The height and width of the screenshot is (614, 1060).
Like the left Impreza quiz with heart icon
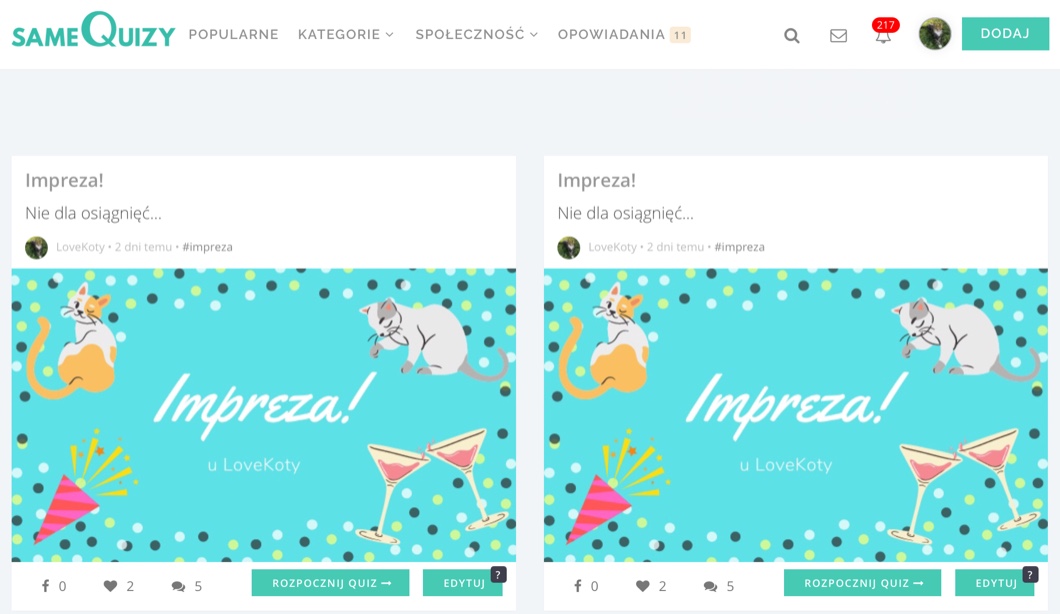click(110, 586)
